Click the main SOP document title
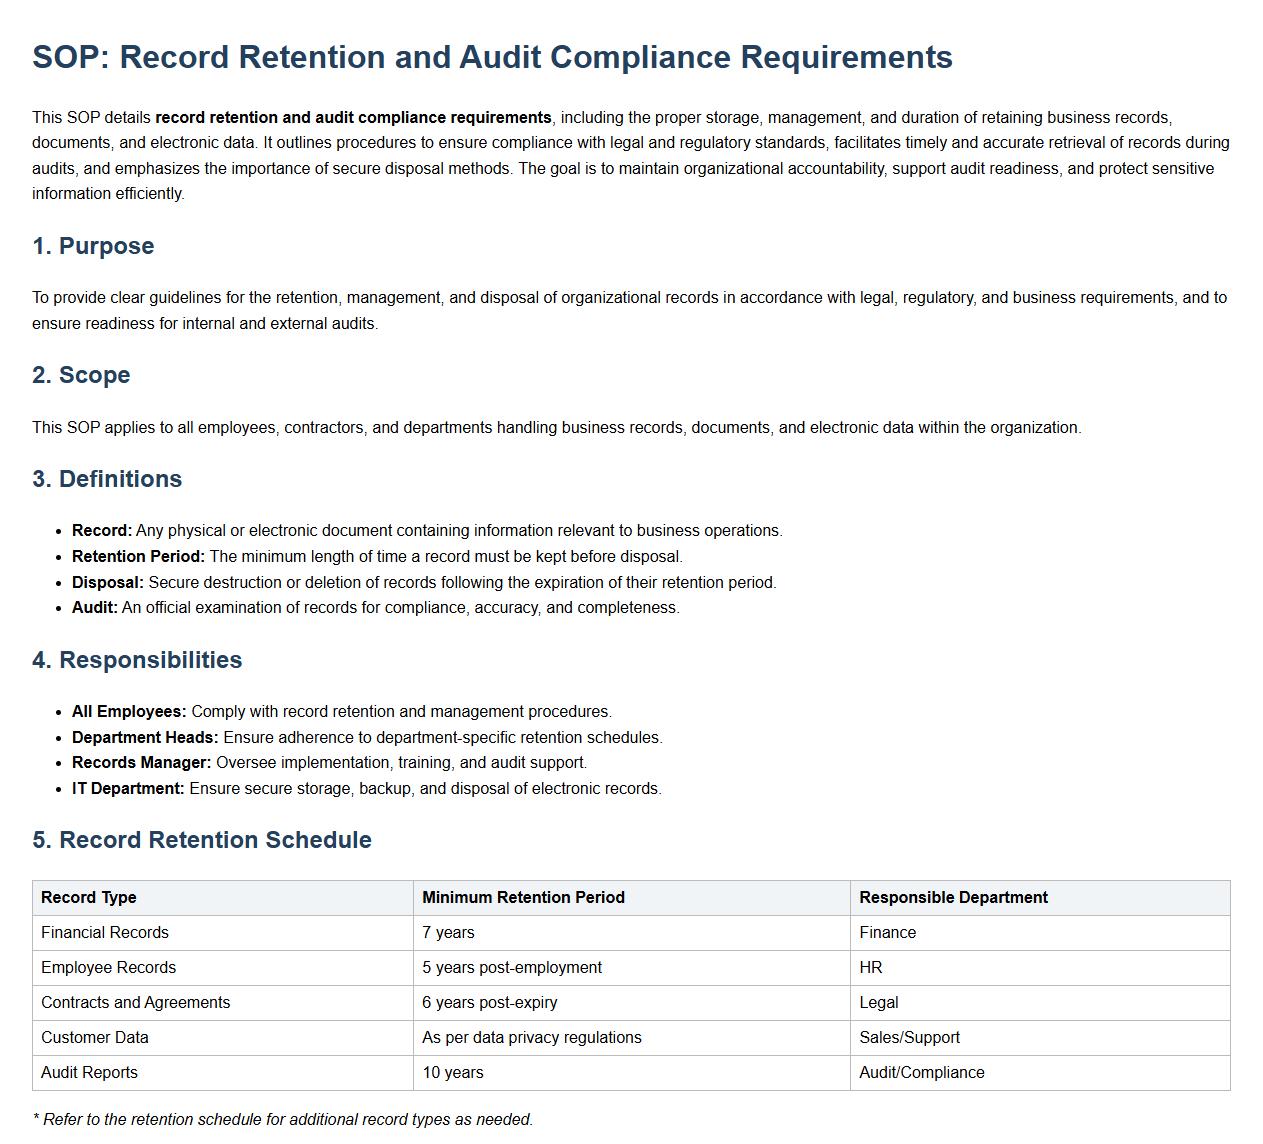Image resolution: width=1263 pixels, height=1144 pixels. tap(492, 57)
